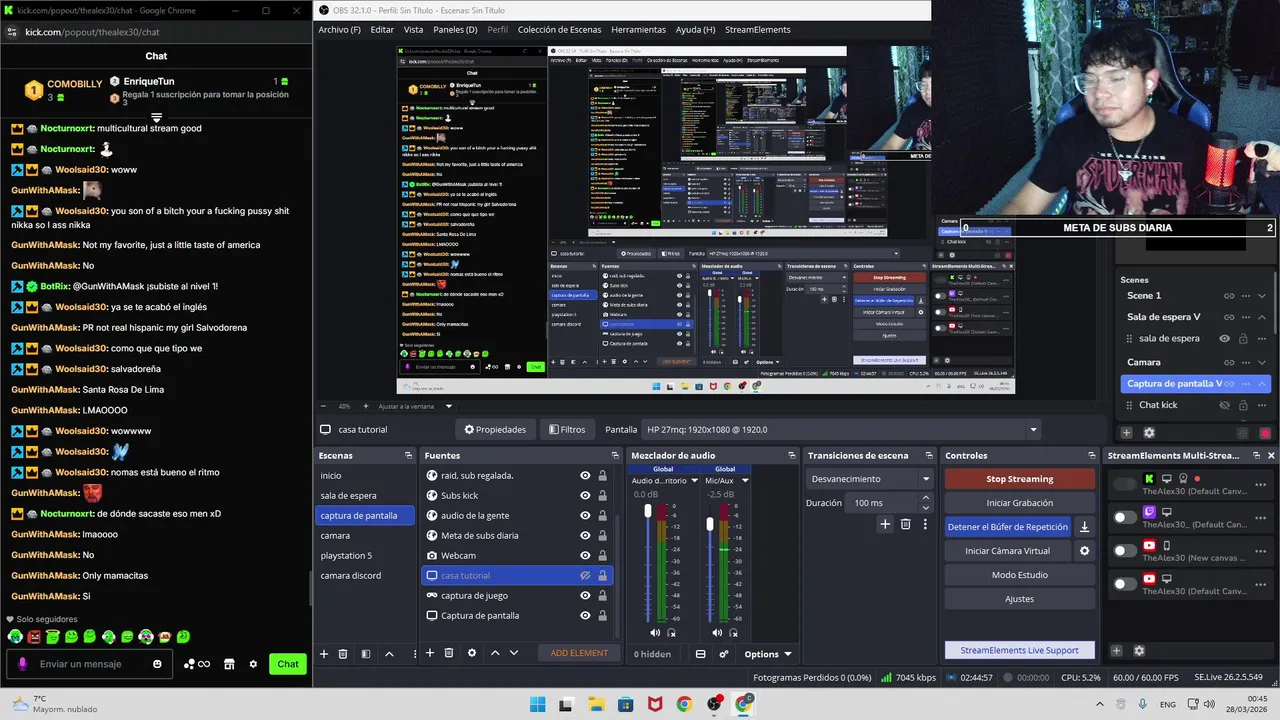Screen dimensions: 1280x720
Task: Enable the YouTube Default Canvas output toggle
Action: (x=1125, y=584)
